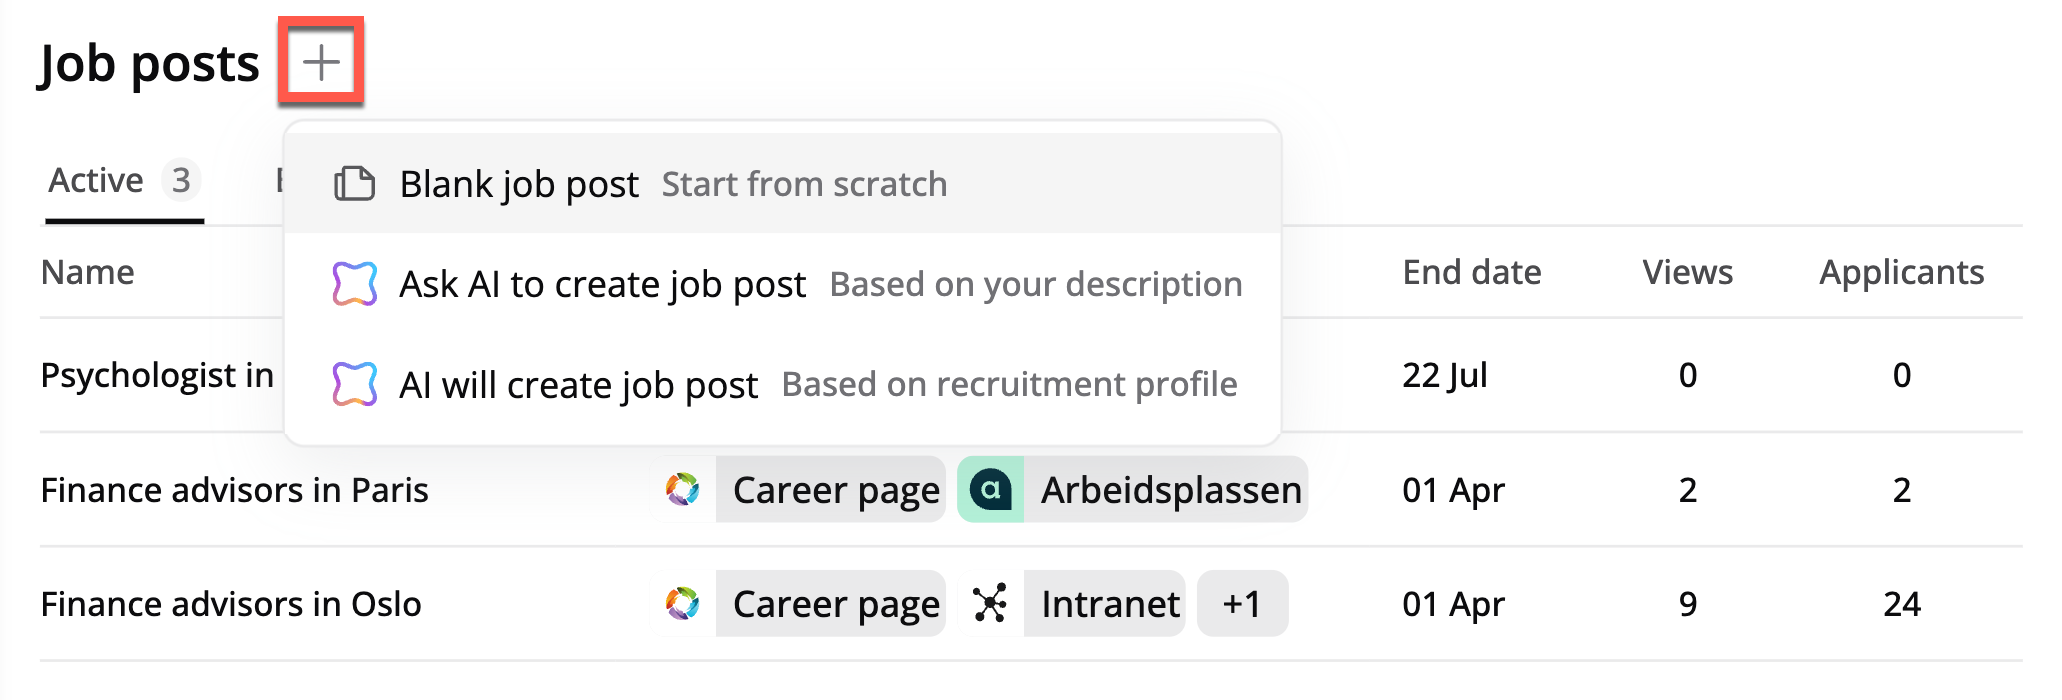
Task: Open the Psychologist job post
Action: (x=157, y=375)
